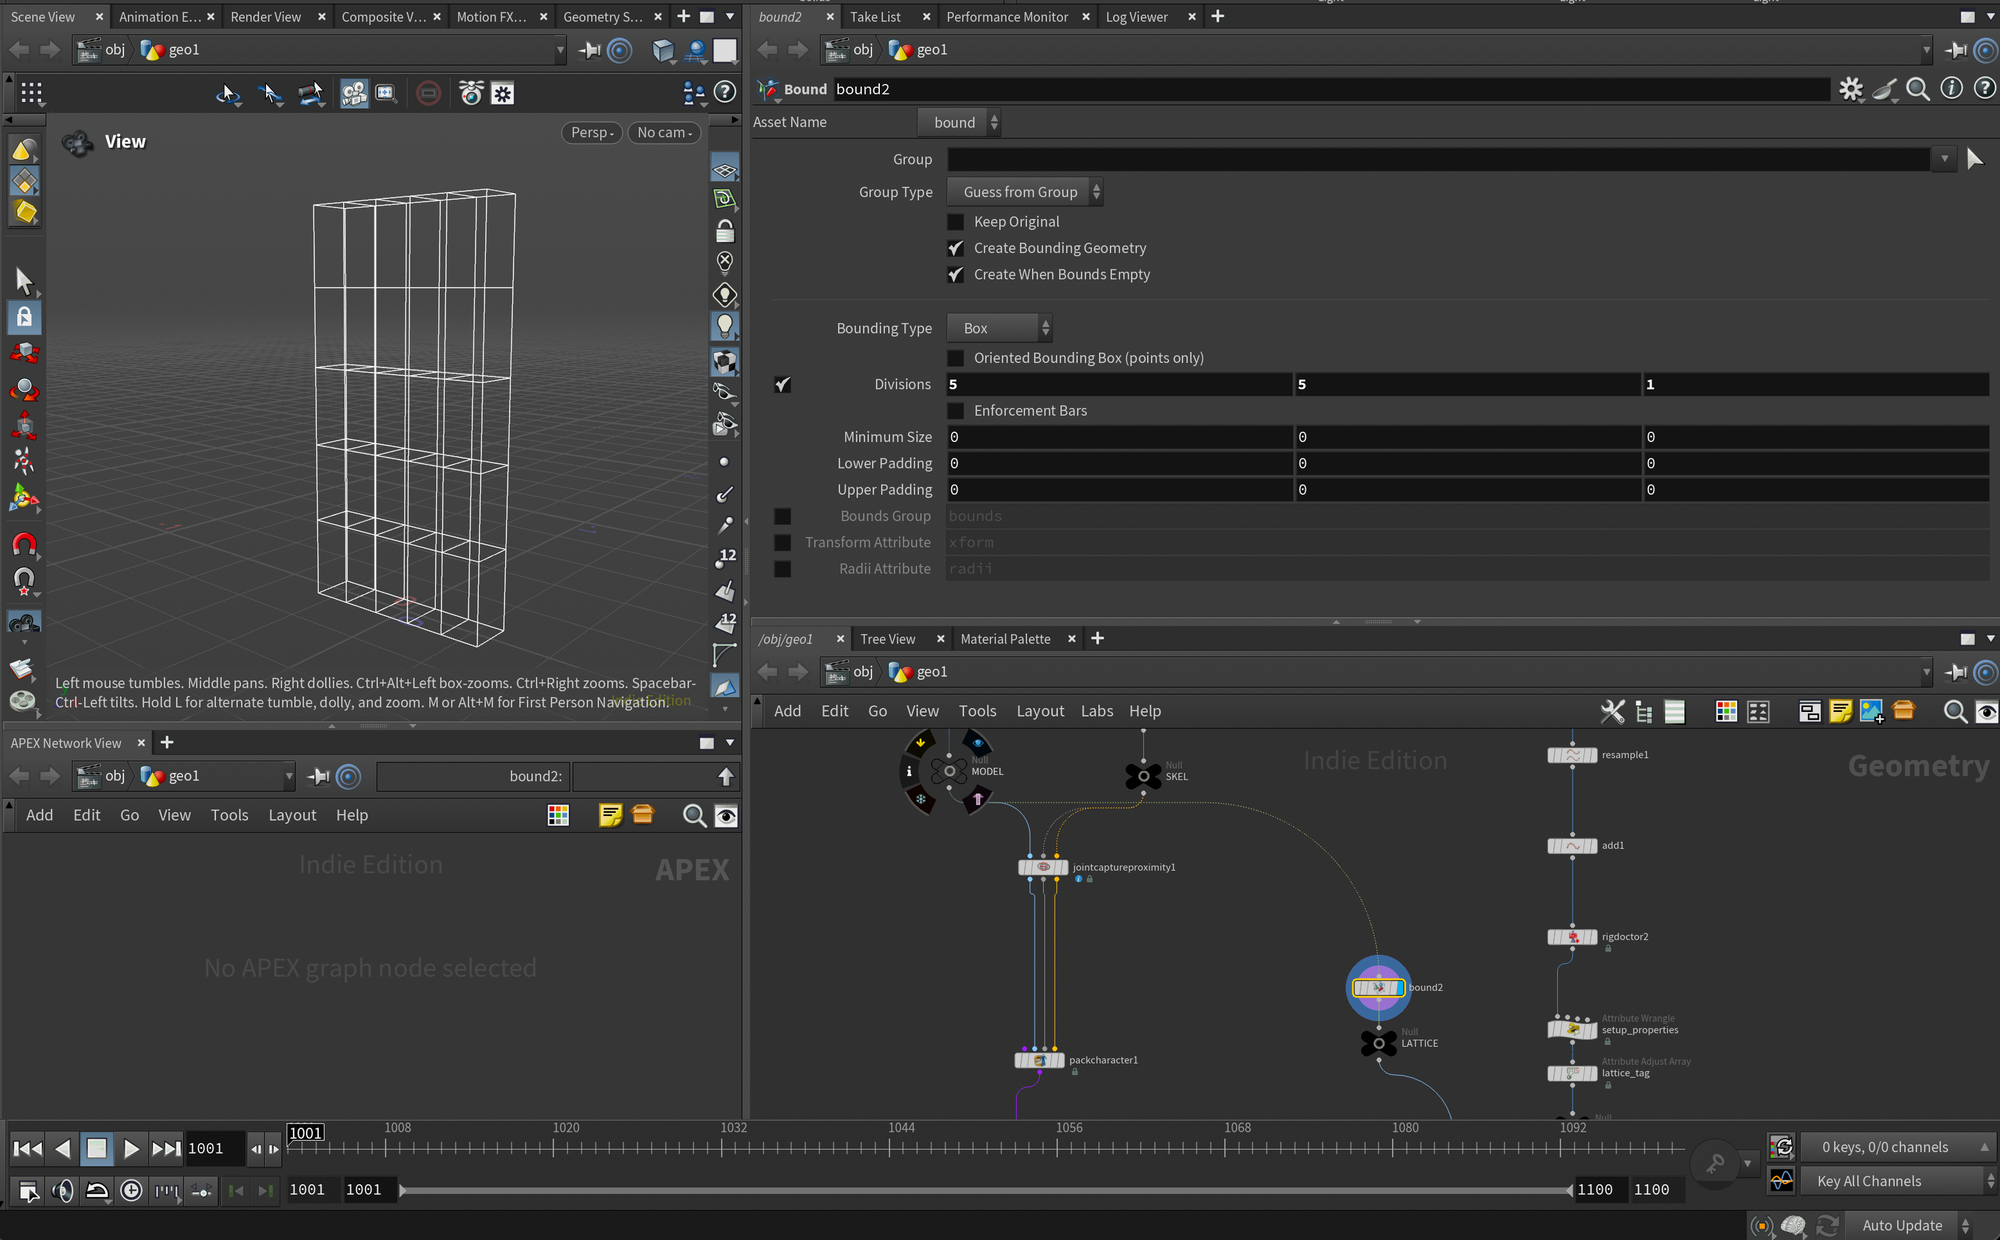Toggle Oriented Bounding Box checkbox
This screenshot has width=2000, height=1240.
pyautogui.click(x=956, y=358)
